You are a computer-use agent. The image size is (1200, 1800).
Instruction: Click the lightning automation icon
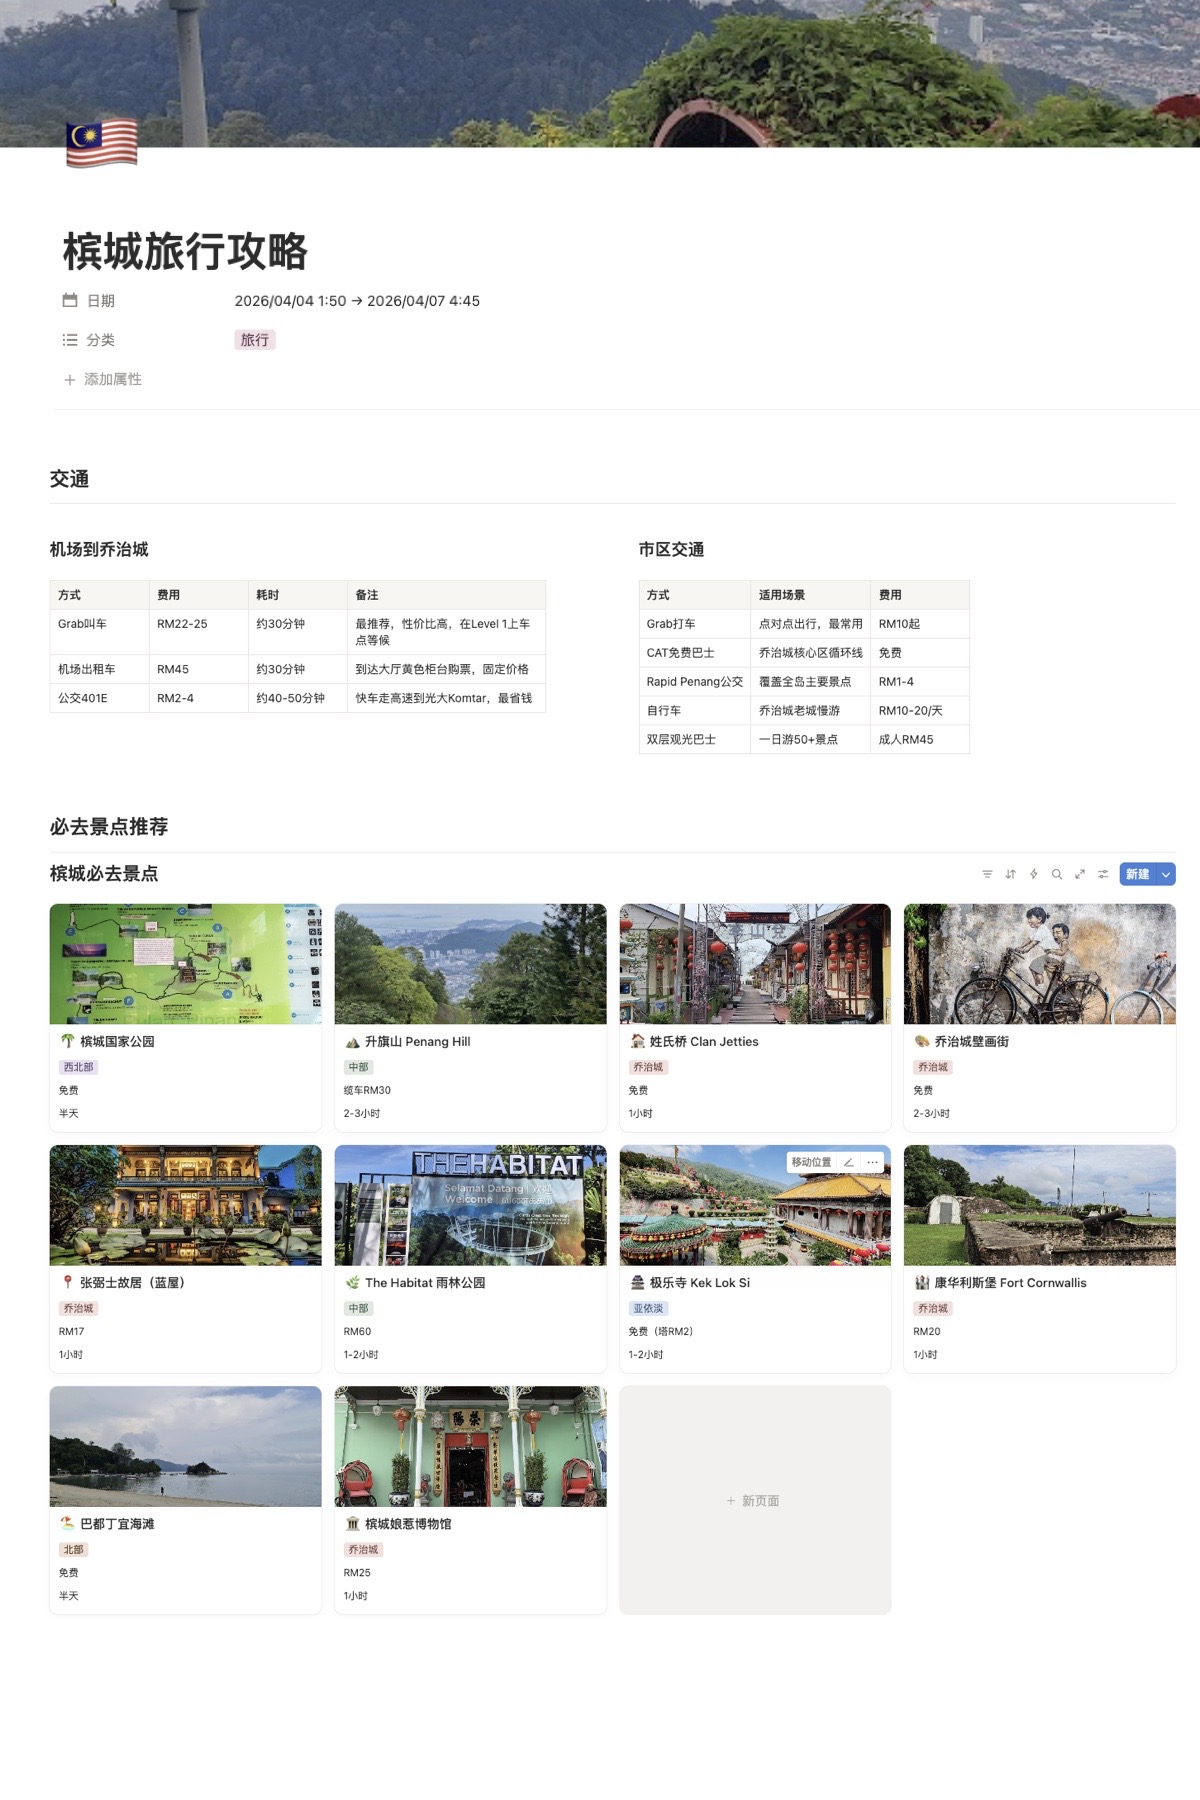1033,874
